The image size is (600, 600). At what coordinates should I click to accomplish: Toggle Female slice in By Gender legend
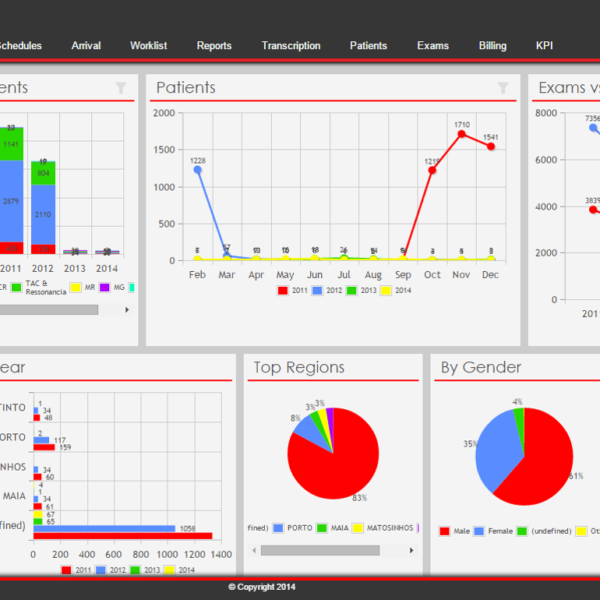494,531
